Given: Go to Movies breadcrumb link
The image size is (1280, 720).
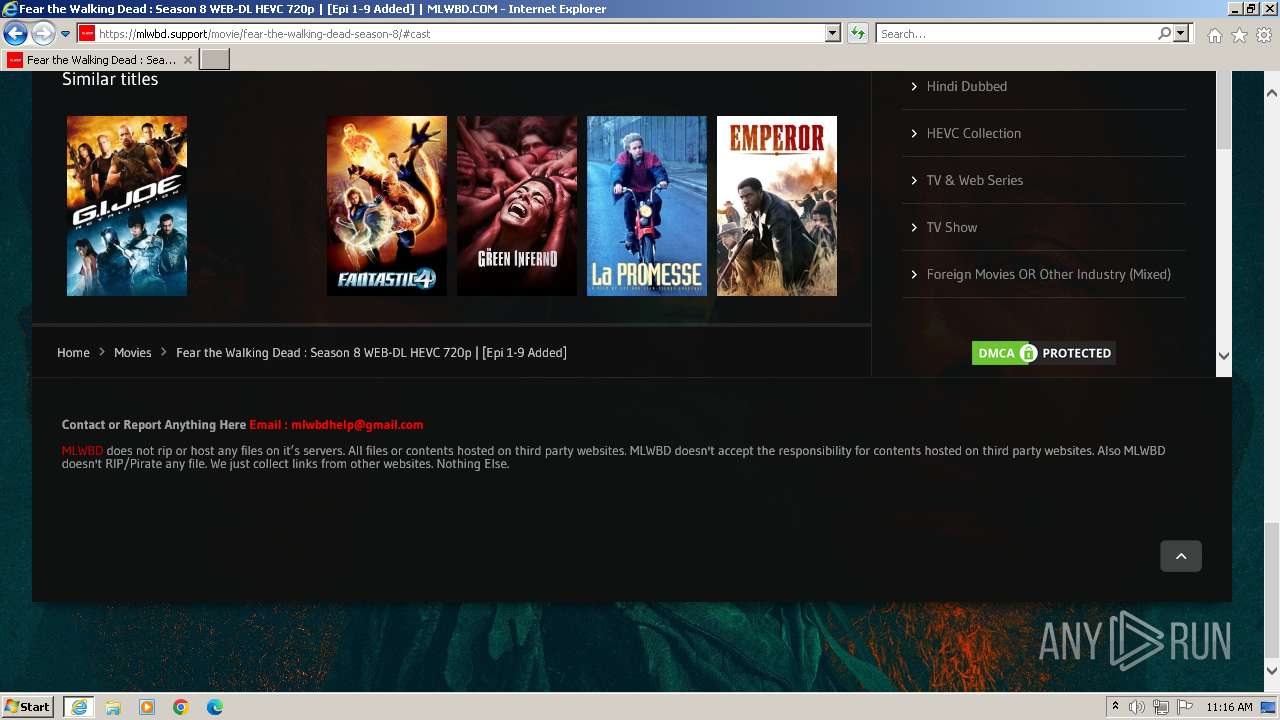Looking at the screenshot, I should 132,352.
